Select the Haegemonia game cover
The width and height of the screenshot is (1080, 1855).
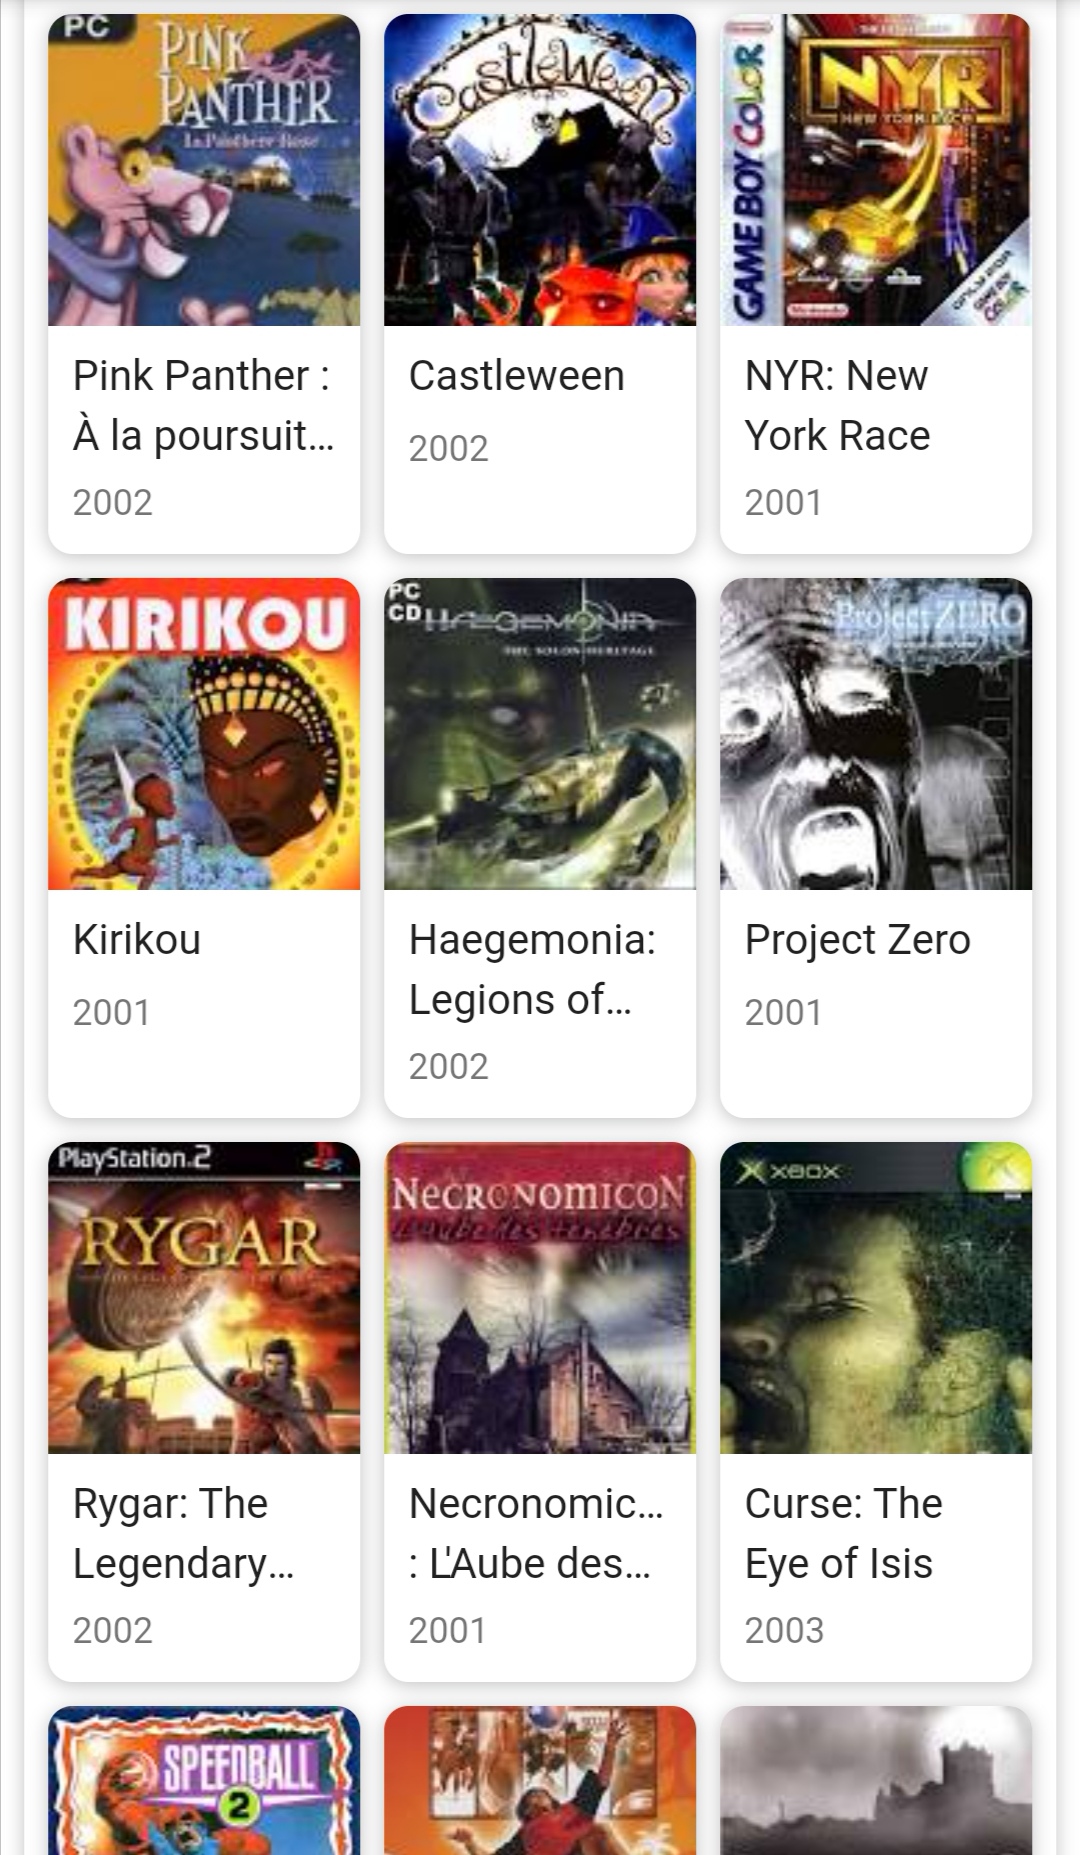point(540,734)
